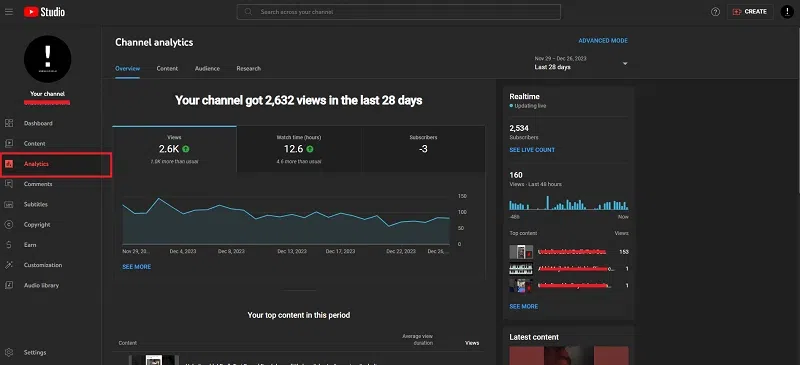Click Average view duration column header
The width and height of the screenshot is (800, 365).
(x=417, y=339)
